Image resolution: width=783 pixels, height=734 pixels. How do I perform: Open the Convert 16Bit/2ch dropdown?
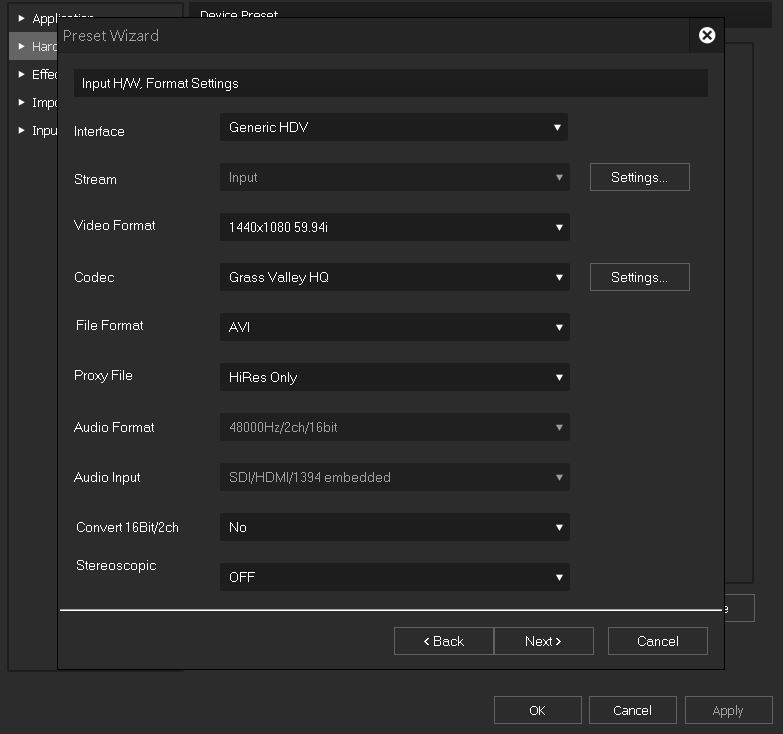click(394, 527)
